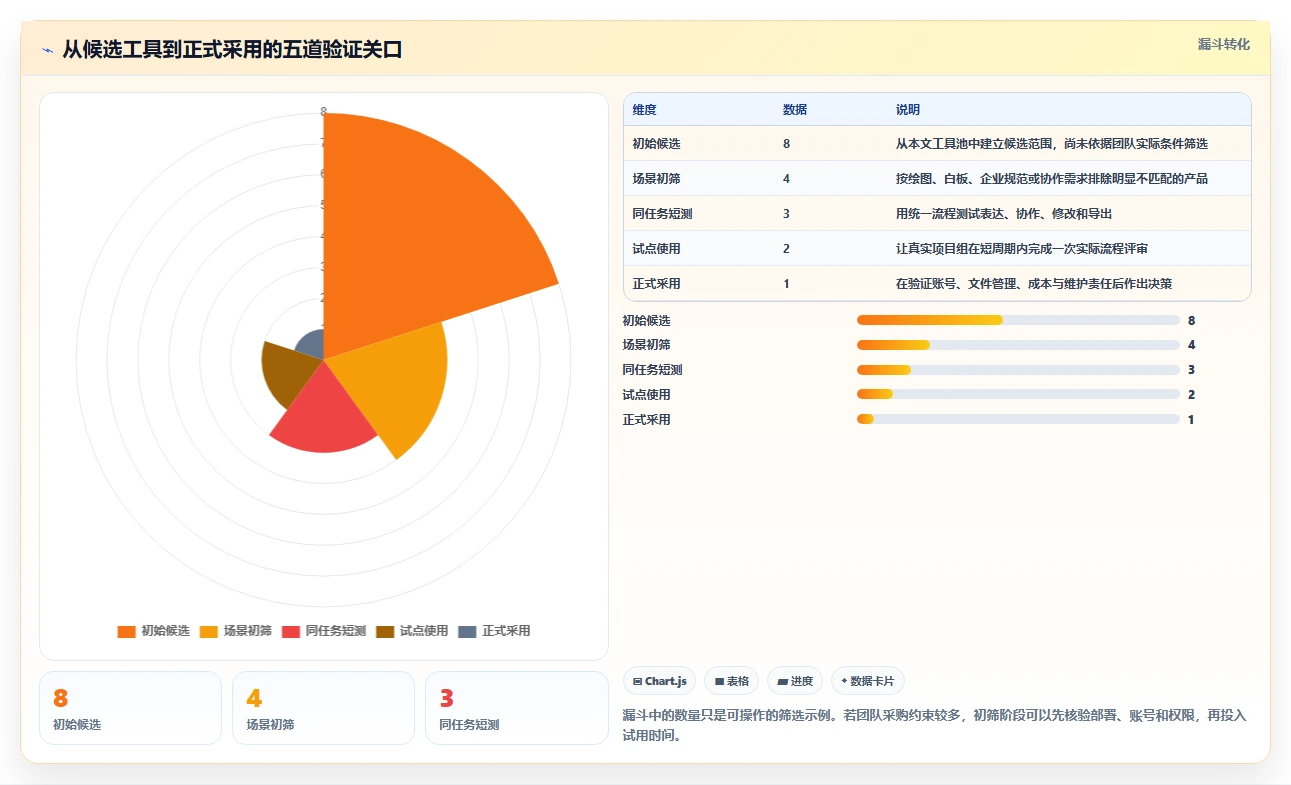Click the value 1 after the 正式采用 progress bar
The width and height of the screenshot is (1291, 785).
pyautogui.click(x=1191, y=420)
